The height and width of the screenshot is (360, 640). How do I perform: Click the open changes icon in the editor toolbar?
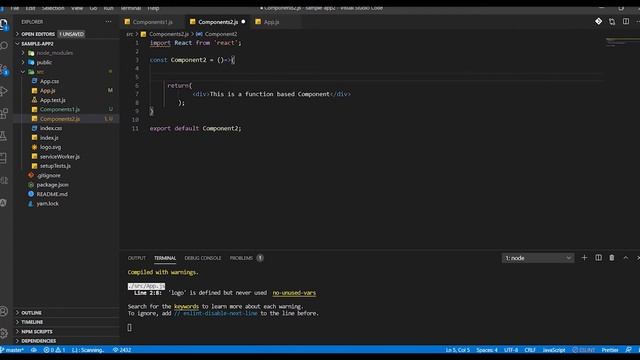click(612, 22)
